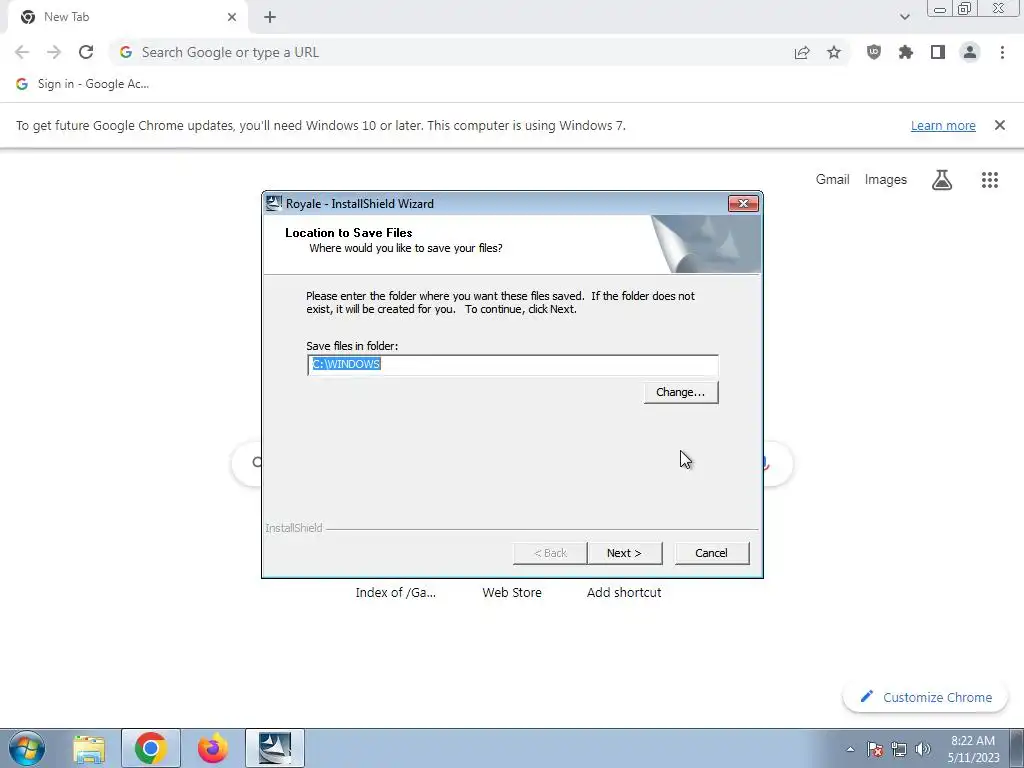Click the Change... folder button
Screen dimensions: 1024x768
pyautogui.click(x=680, y=392)
